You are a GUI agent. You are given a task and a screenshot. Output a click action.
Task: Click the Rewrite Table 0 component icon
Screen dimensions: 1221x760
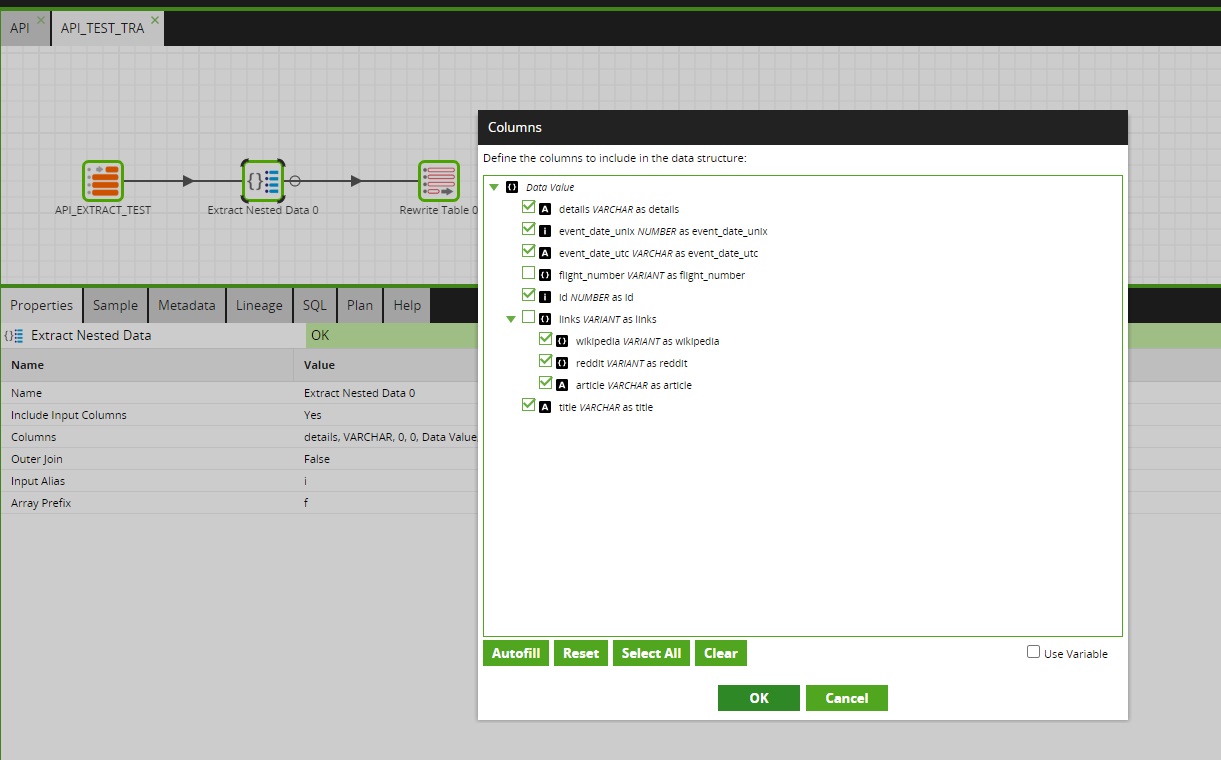[x=438, y=181]
